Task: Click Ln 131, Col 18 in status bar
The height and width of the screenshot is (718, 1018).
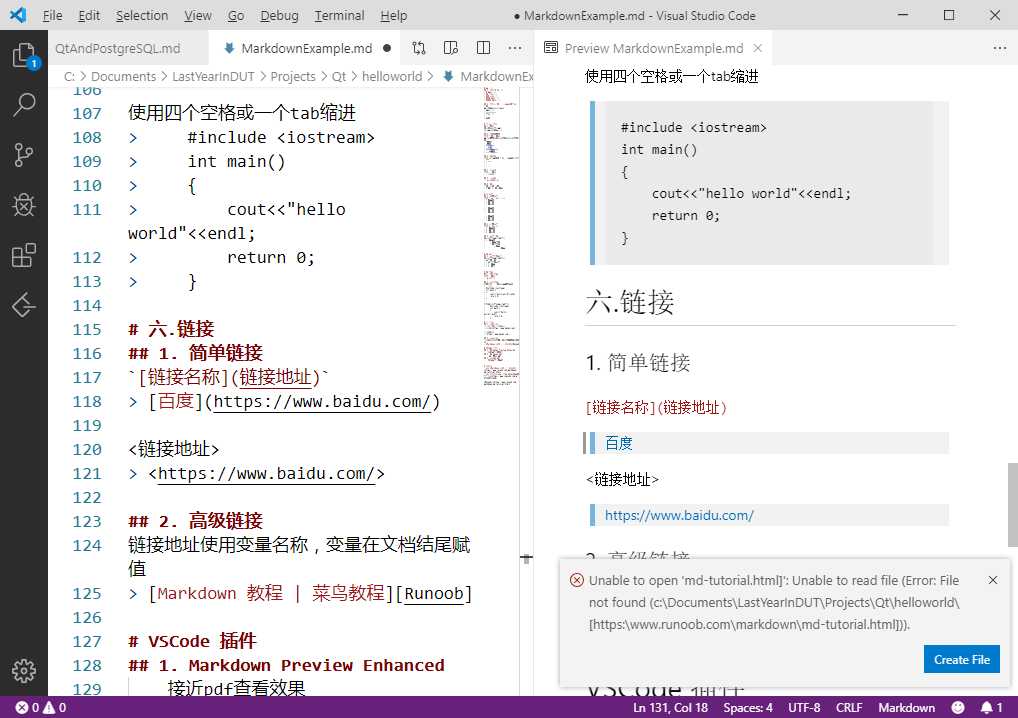Action: point(671,708)
